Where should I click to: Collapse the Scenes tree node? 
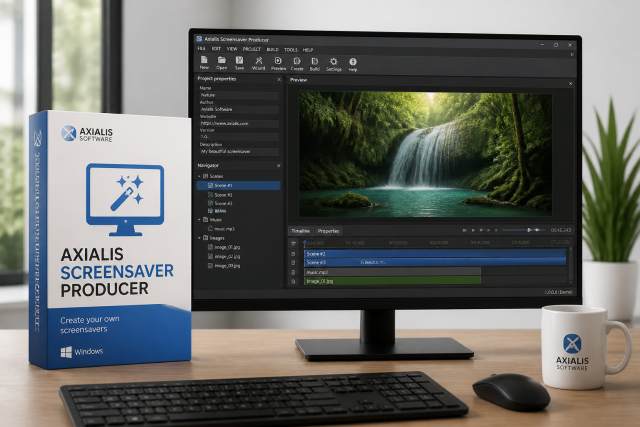[200, 176]
